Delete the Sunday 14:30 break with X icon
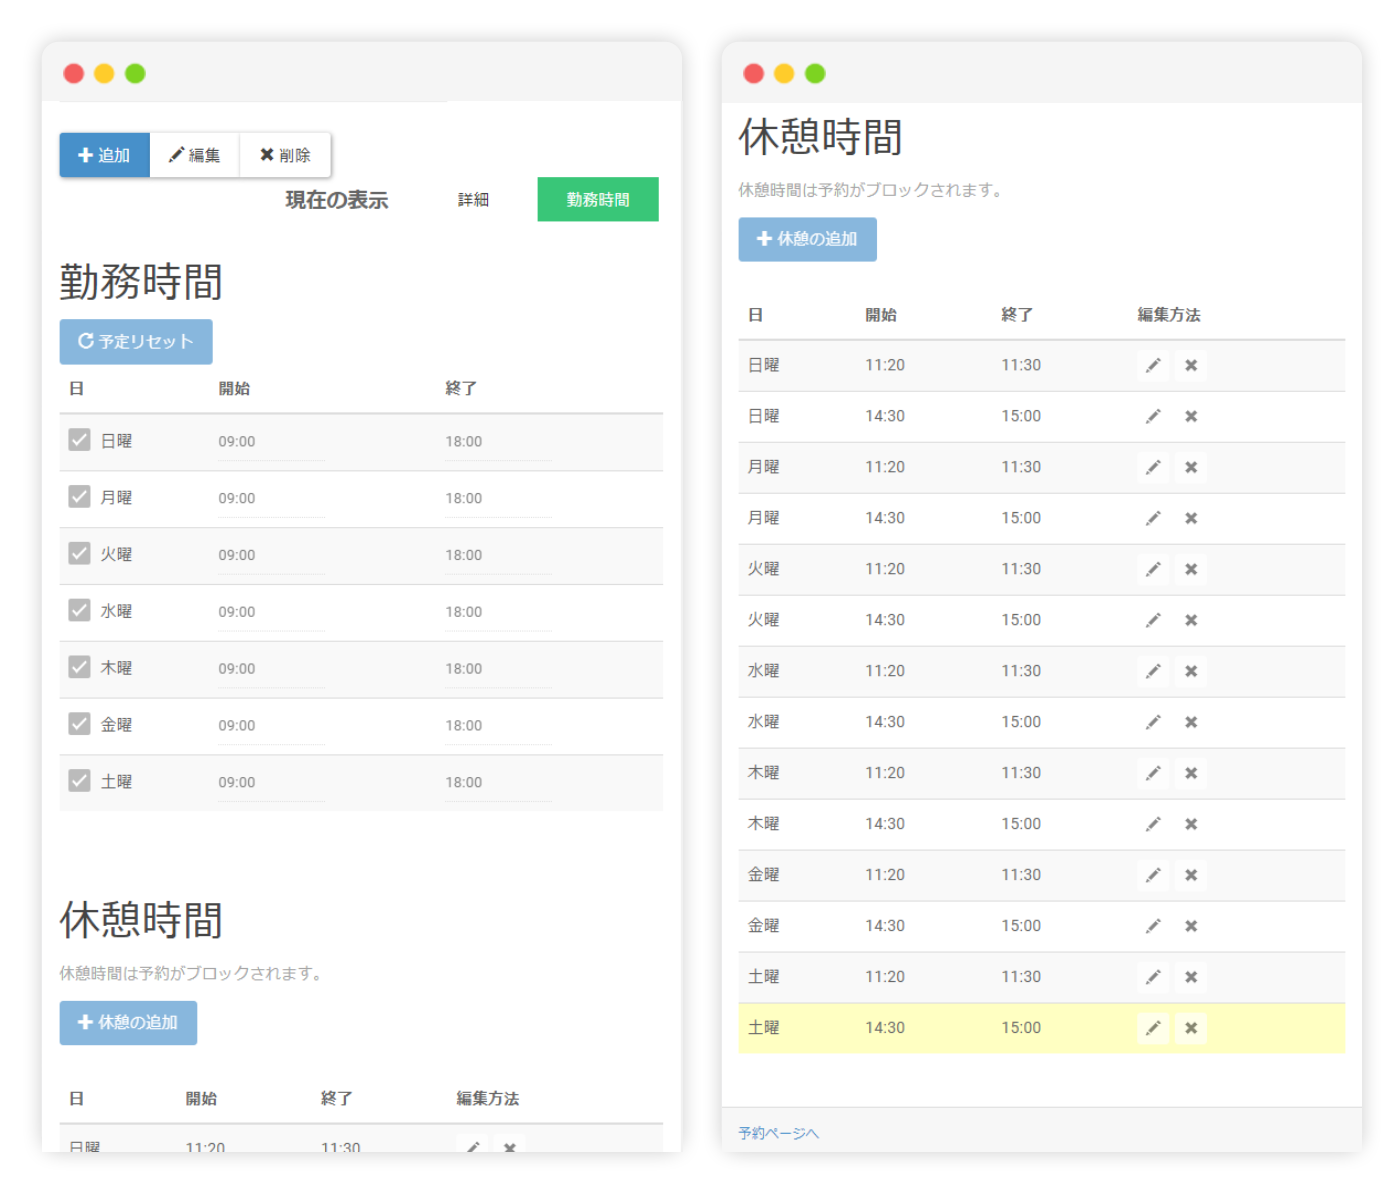The height and width of the screenshot is (1200, 1400). (1191, 417)
